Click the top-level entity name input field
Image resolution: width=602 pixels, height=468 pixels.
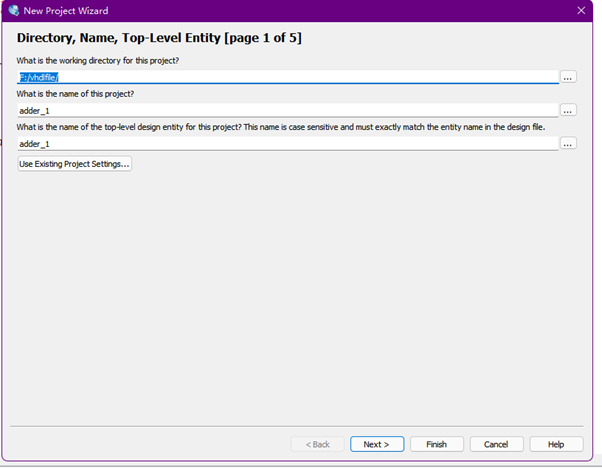click(288, 144)
